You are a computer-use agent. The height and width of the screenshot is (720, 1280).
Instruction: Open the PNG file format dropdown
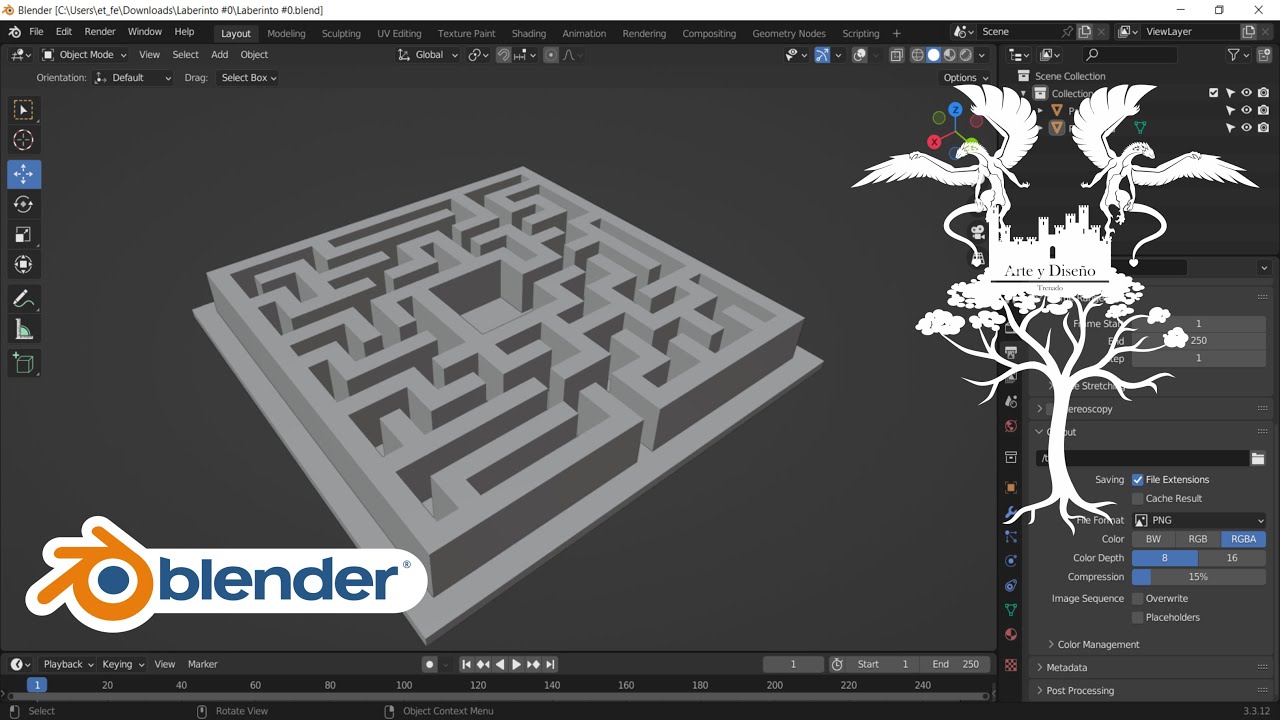pos(1199,520)
